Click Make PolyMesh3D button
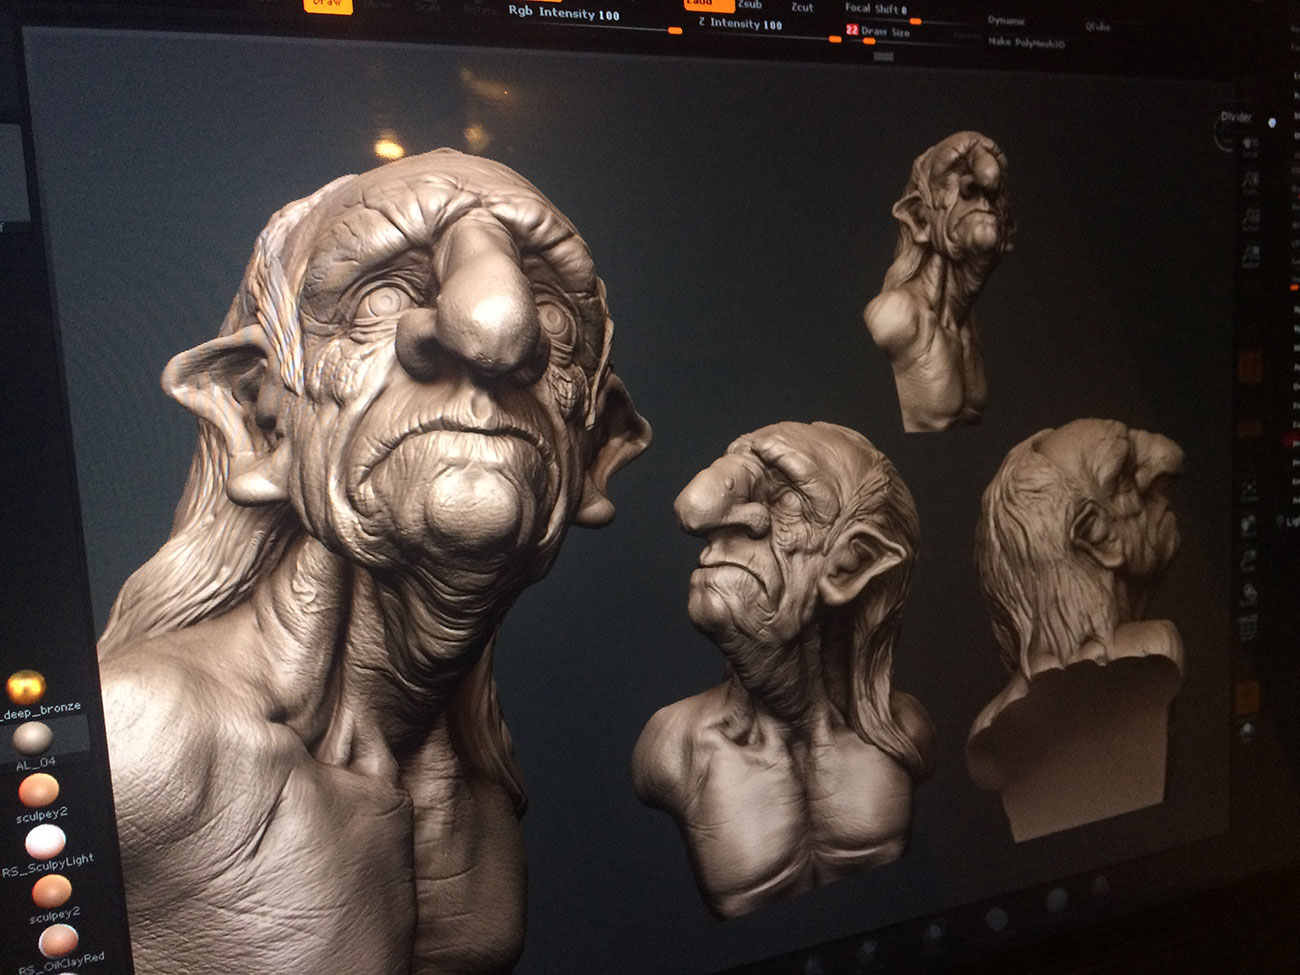Screen dimensions: 1300x975 (x=1026, y=42)
